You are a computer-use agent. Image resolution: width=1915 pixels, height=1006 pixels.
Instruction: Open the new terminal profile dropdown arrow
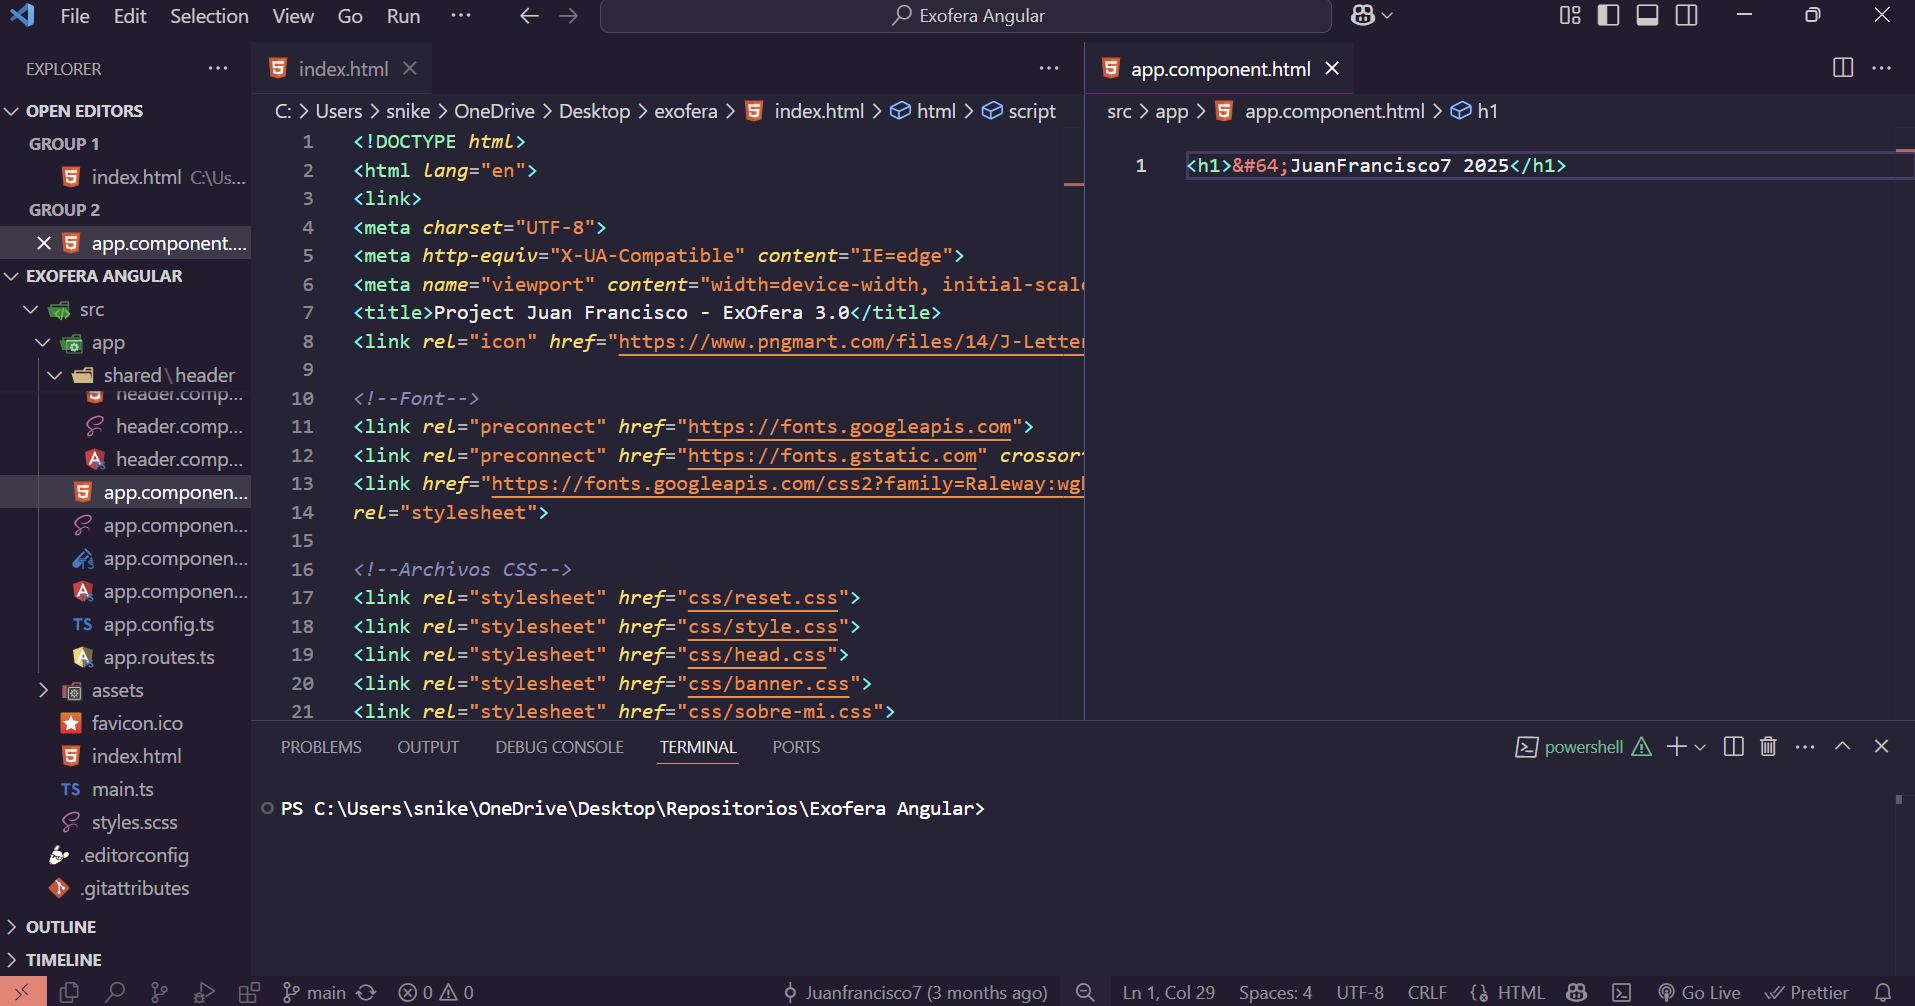1700,746
